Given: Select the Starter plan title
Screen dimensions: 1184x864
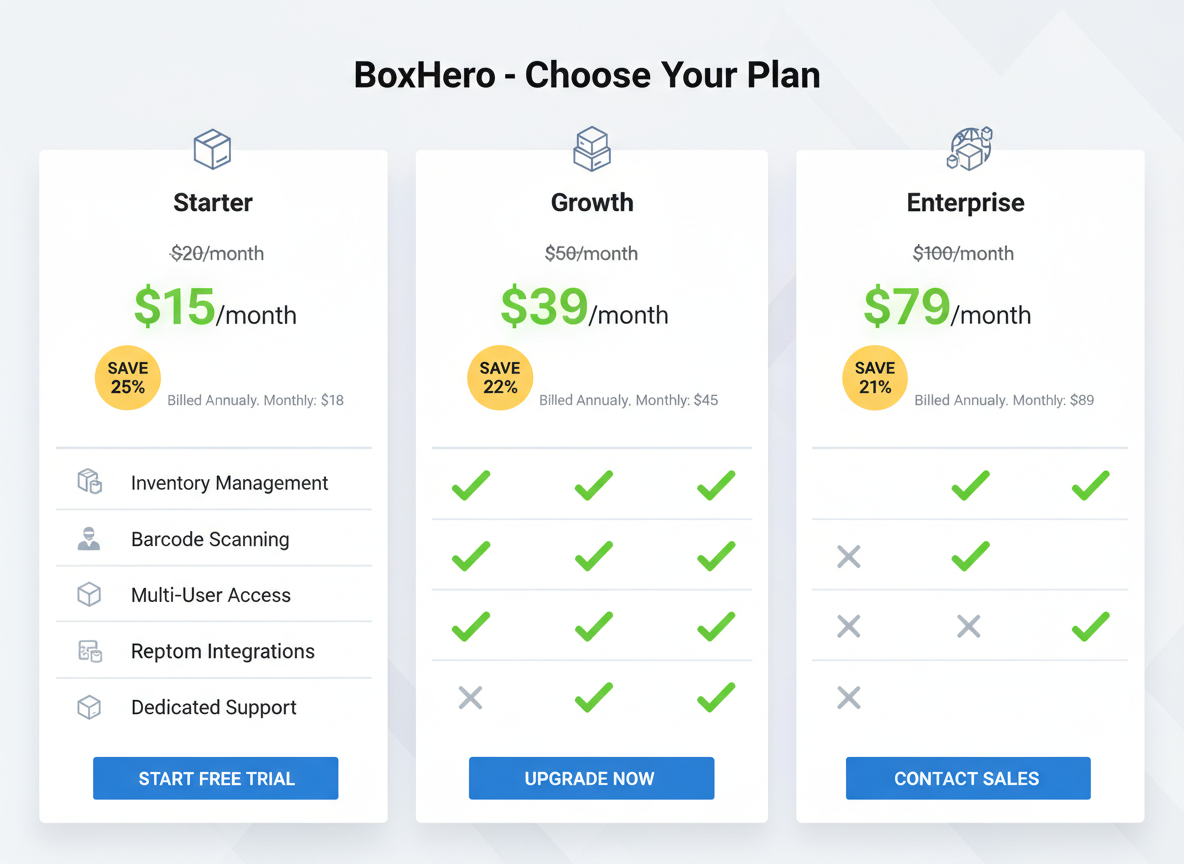Looking at the screenshot, I should pos(212,202).
